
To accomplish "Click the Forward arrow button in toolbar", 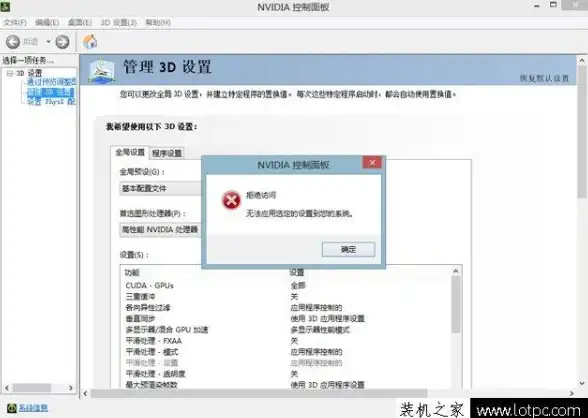I will pyautogui.click(x=62, y=42).
